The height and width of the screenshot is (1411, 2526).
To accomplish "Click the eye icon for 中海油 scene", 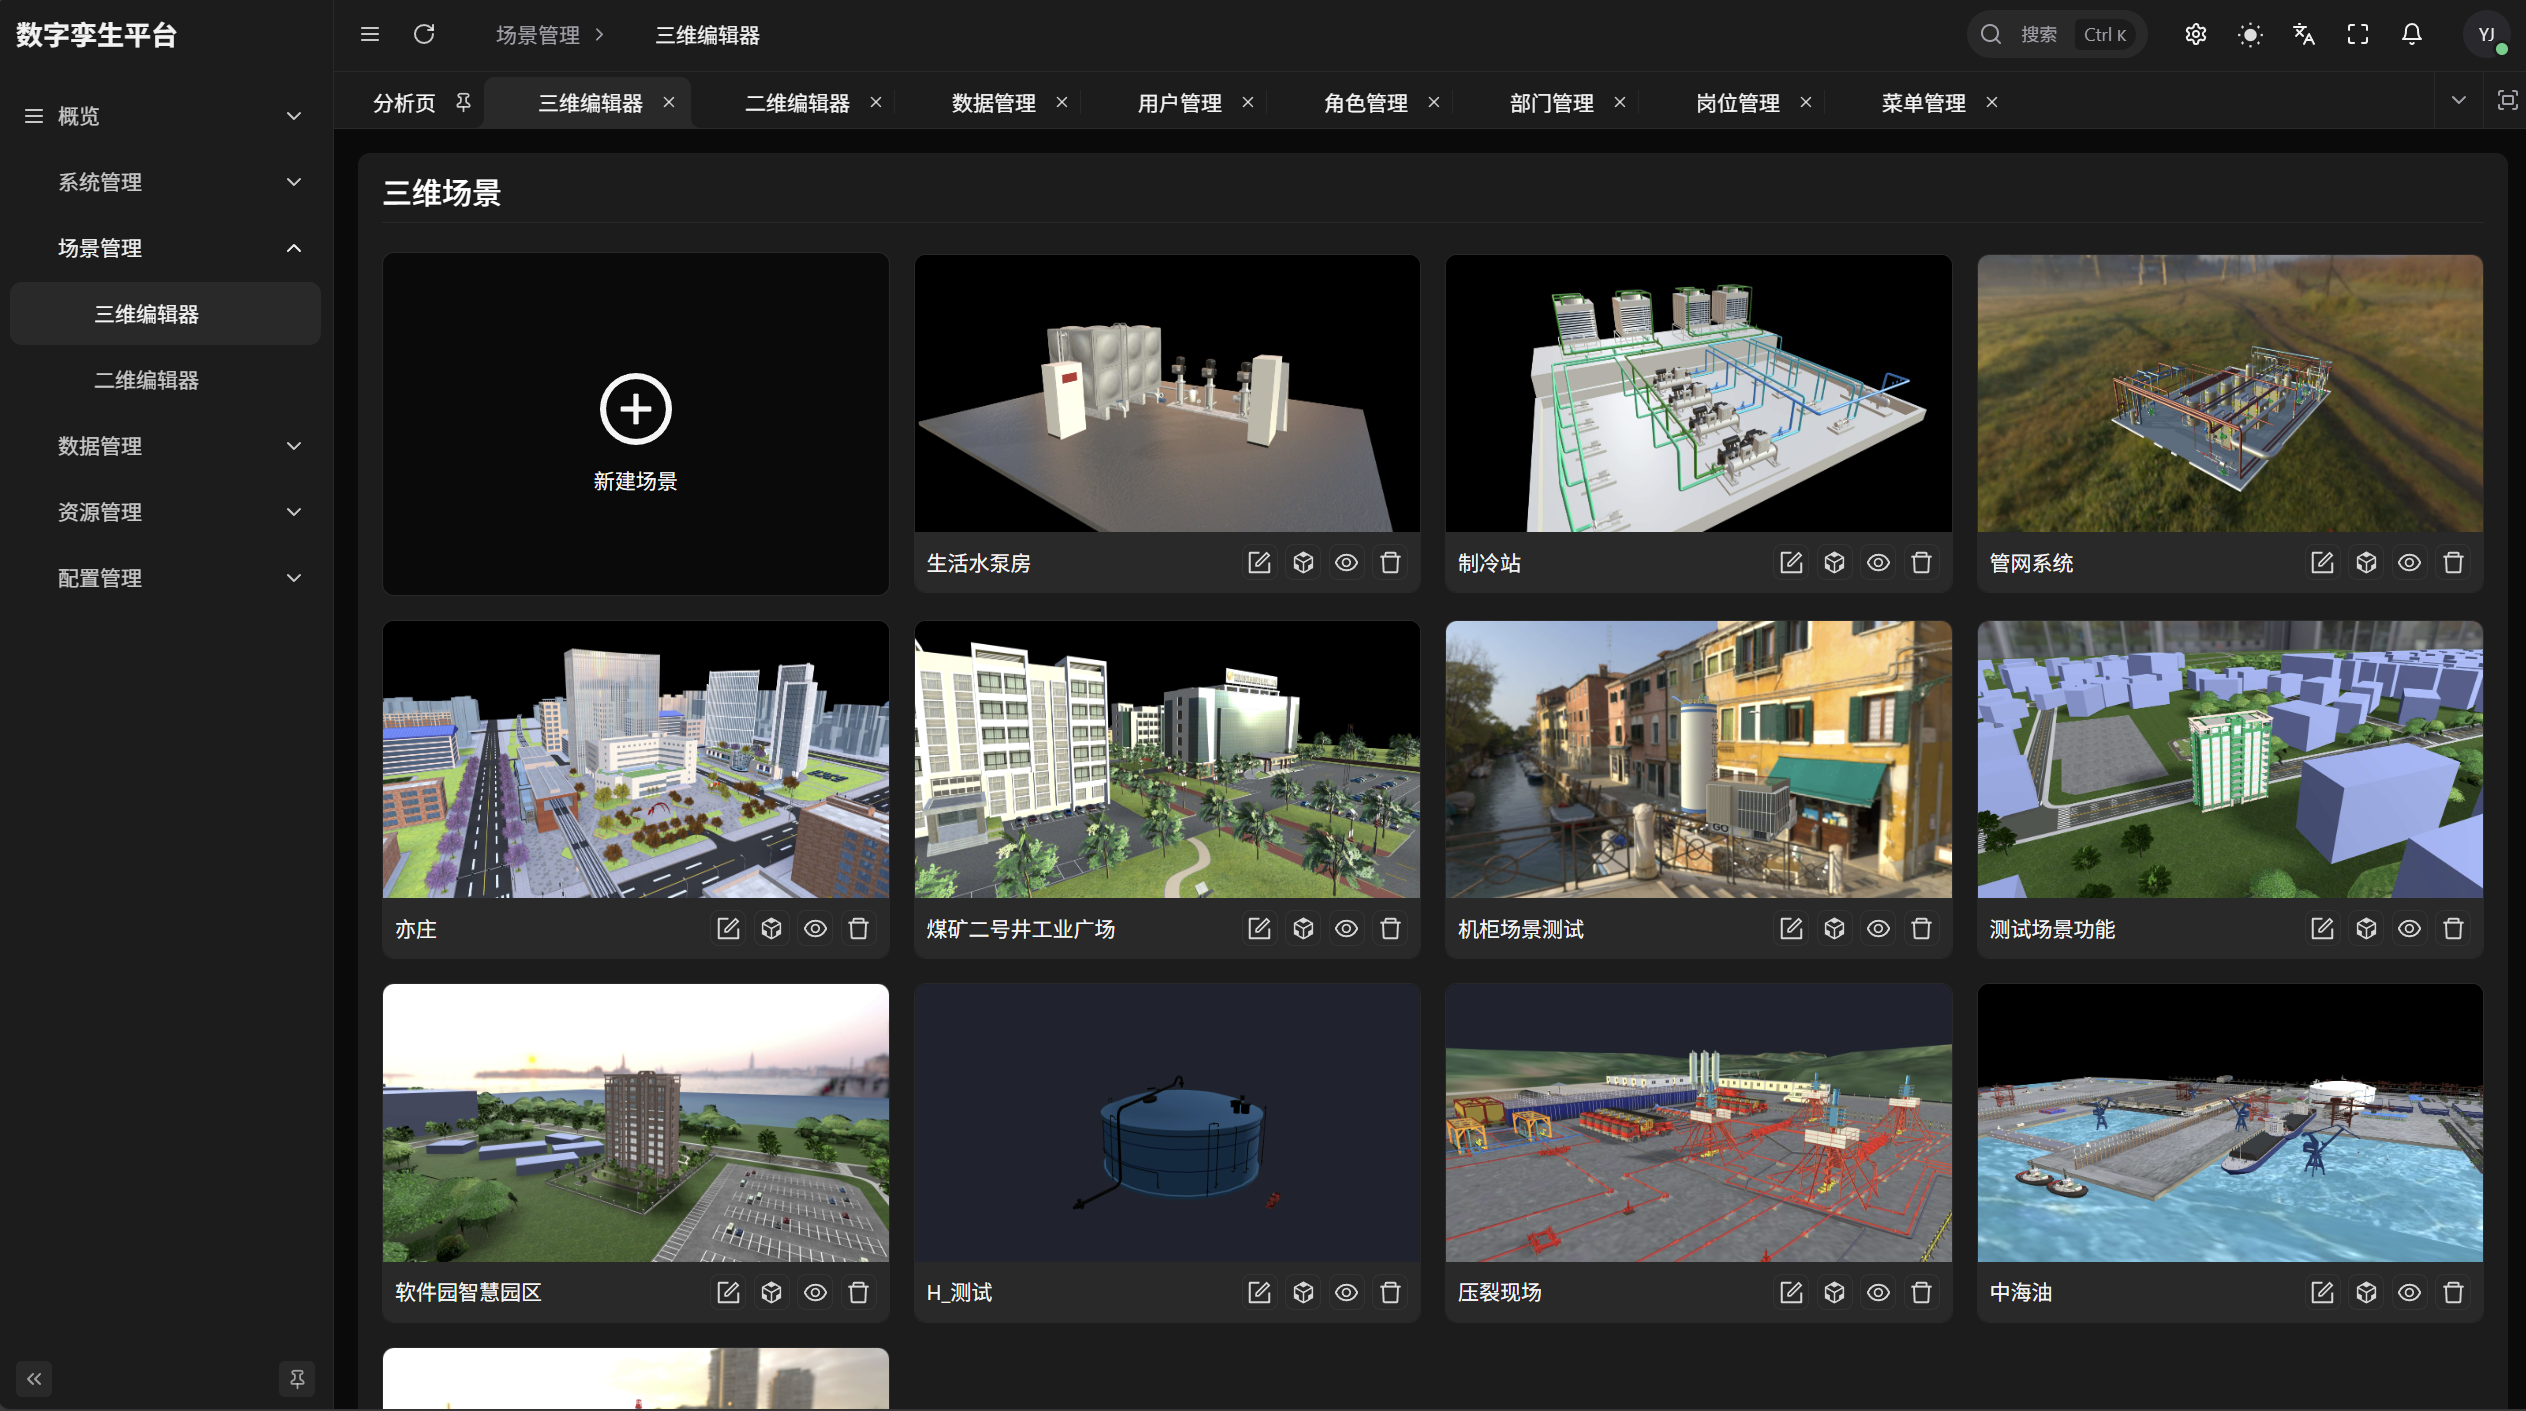I will [2409, 1292].
